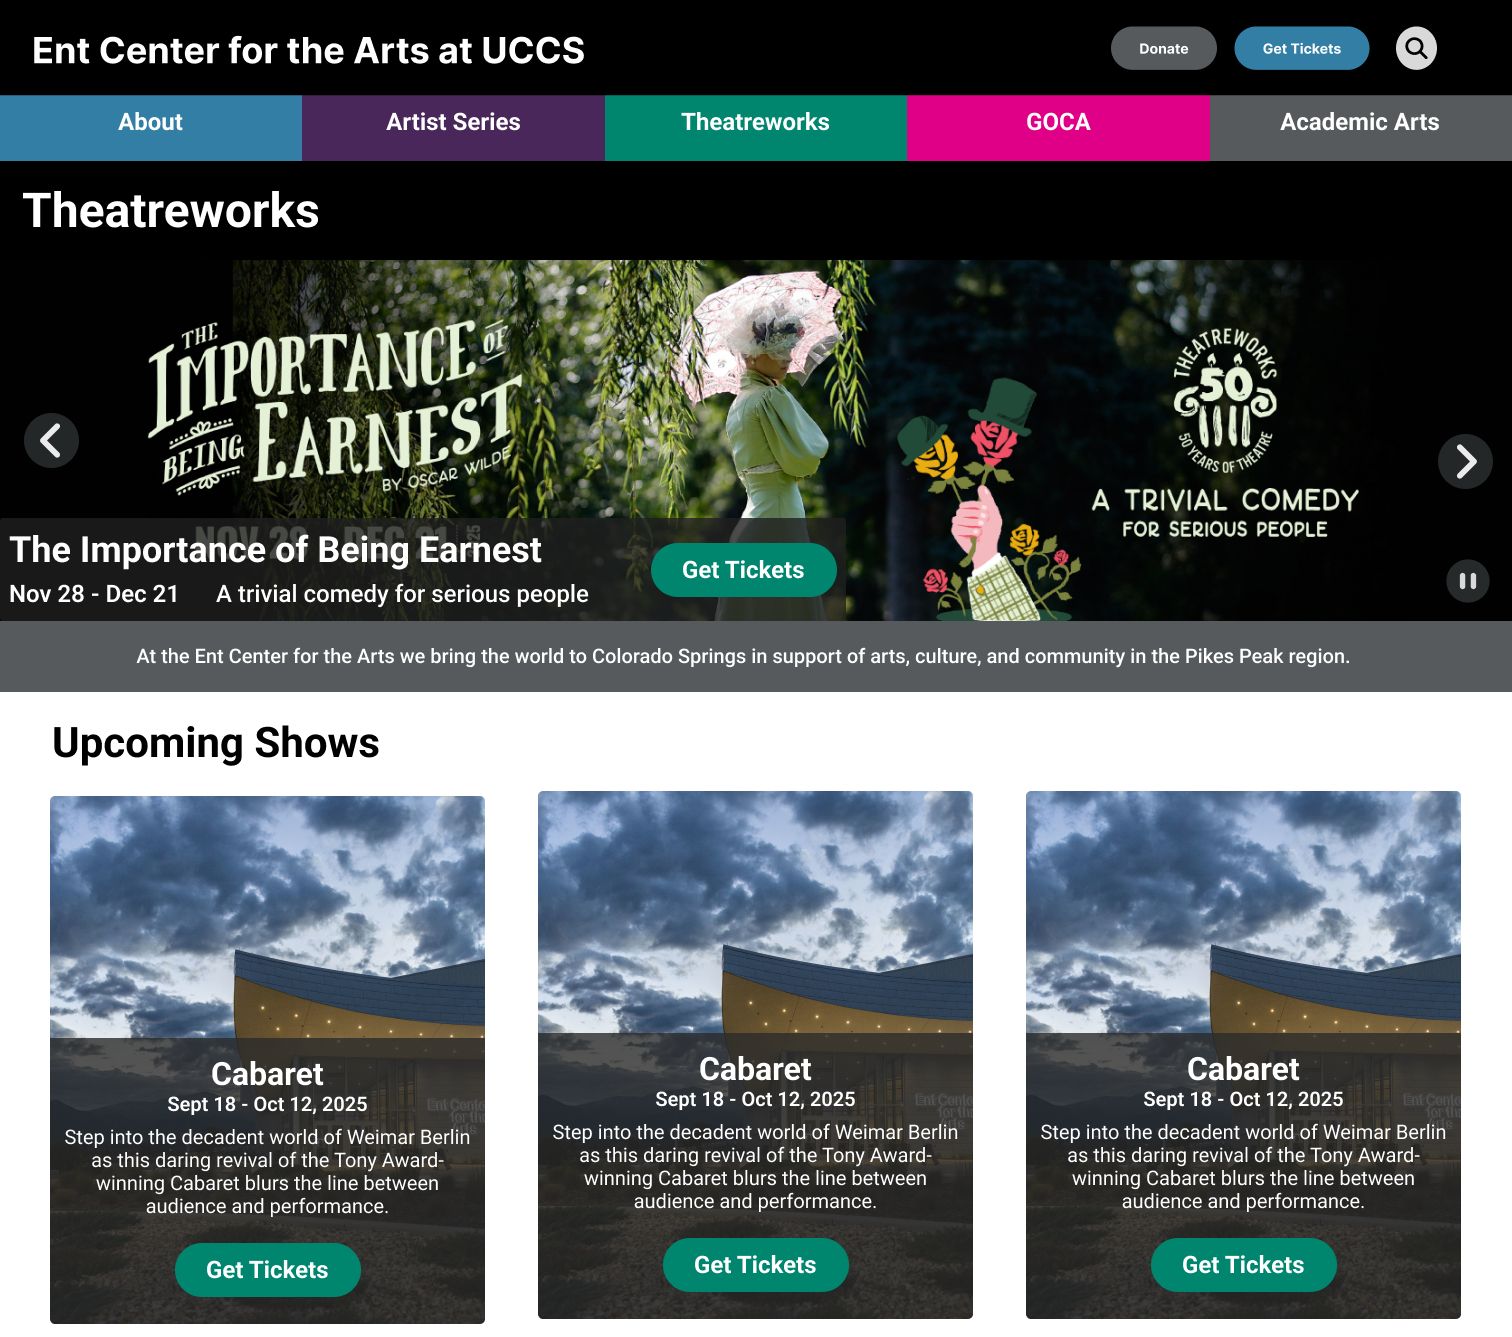
Task: Get tickets for Importance of Being Earnest
Action: (743, 570)
